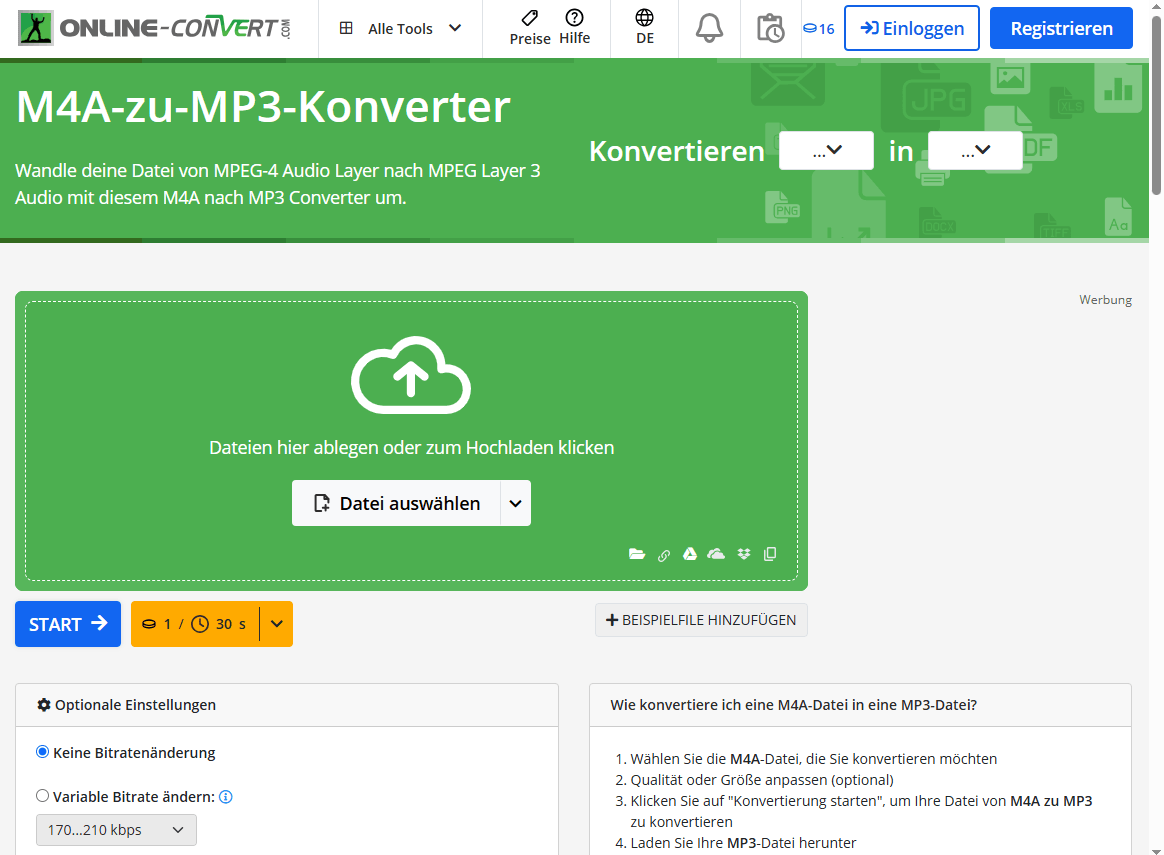Click the Google Drive upload icon
1164x855 pixels.
tap(690, 554)
